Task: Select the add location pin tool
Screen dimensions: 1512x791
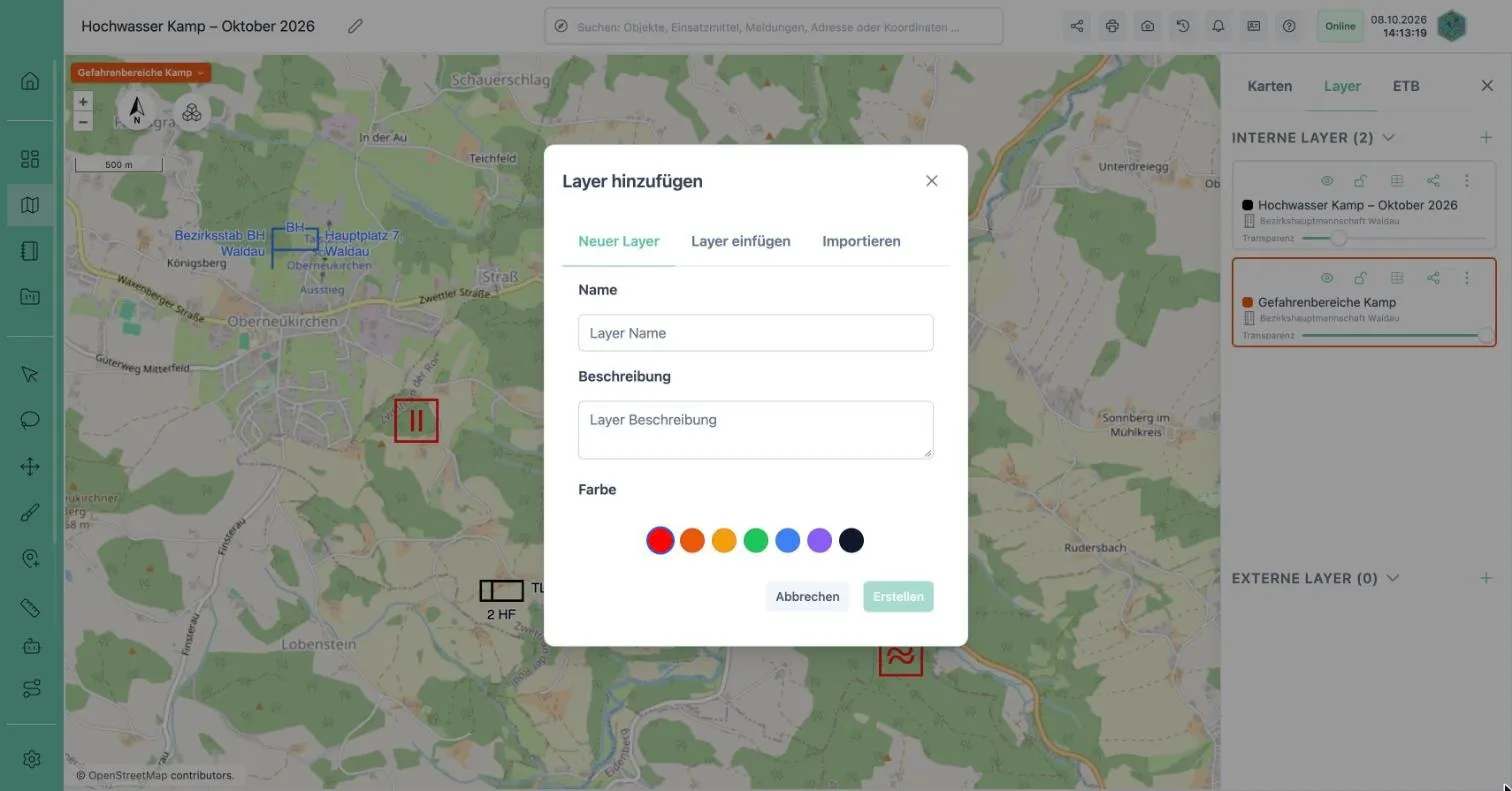Action: tap(30, 559)
